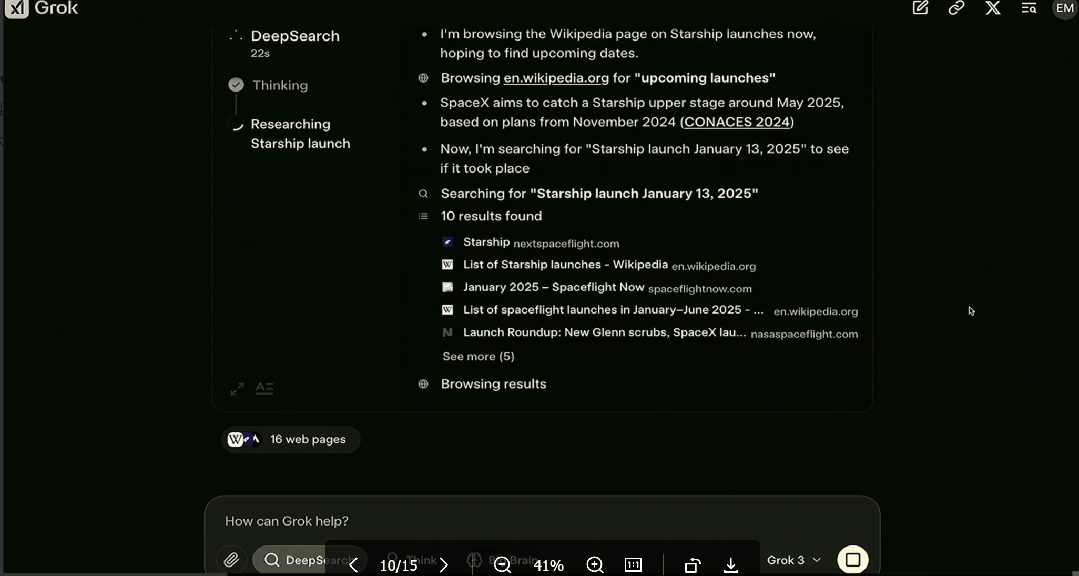
Task: Rotate the image in the viewer
Action: coord(692,565)
